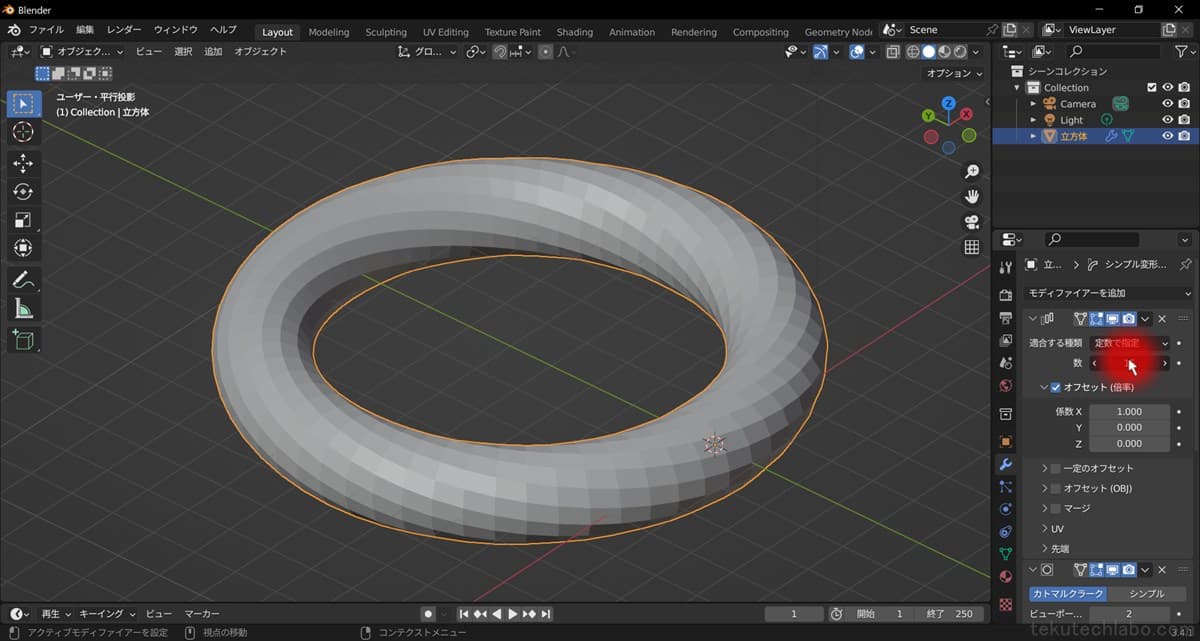Switch to wireframe viewport shading
Image resolution: width=1200 pixels, height=641 pixels.
[x=914, y=52]
